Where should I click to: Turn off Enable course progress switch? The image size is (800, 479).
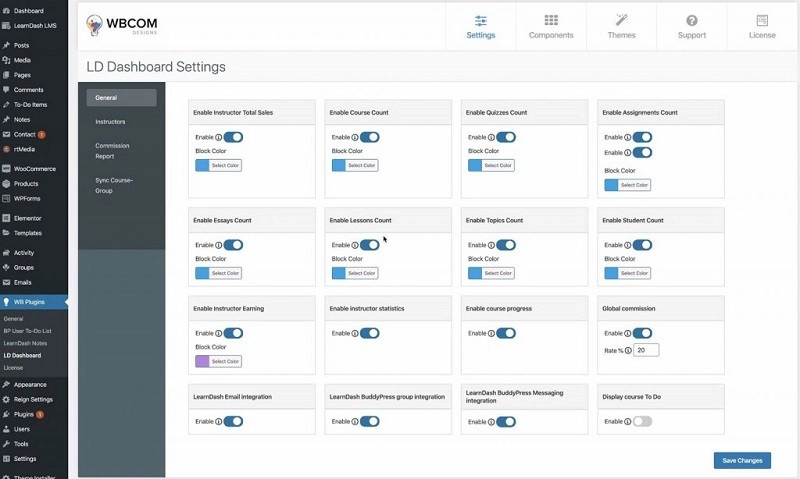505,333
